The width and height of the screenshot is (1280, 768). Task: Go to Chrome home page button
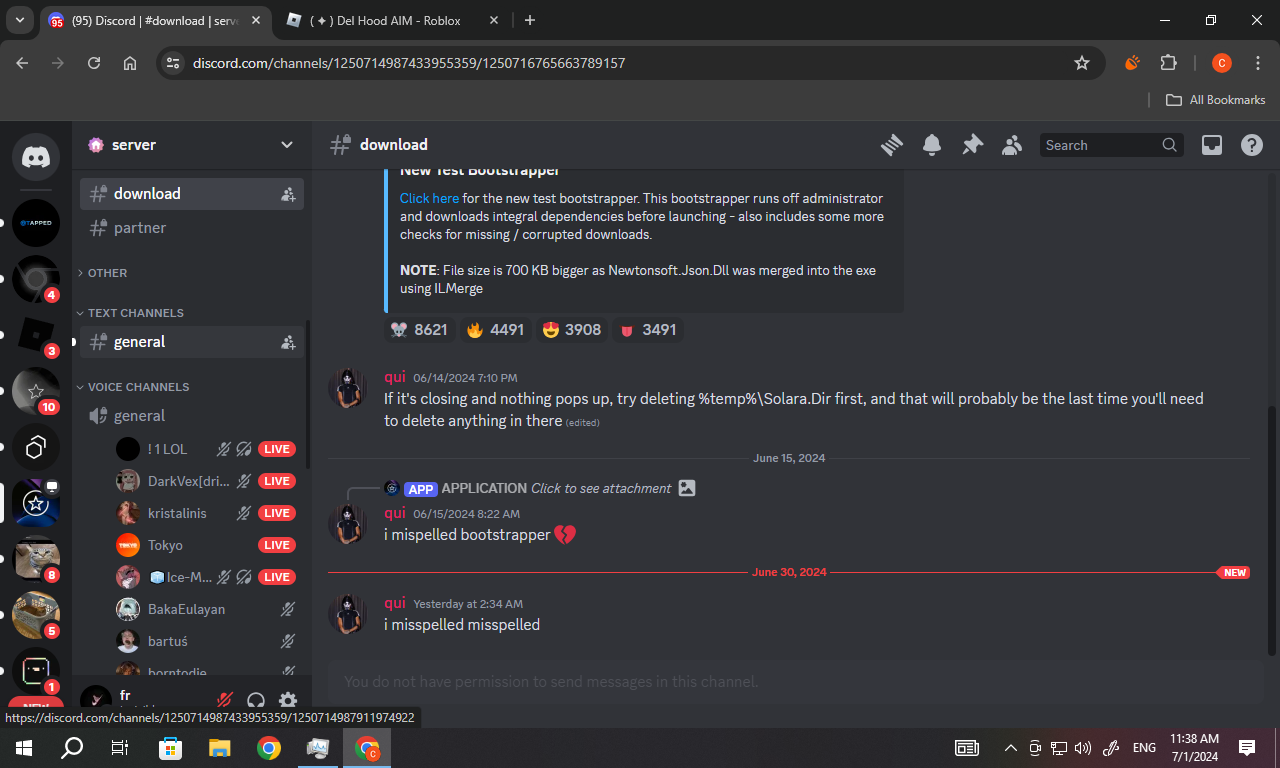pos(130,63)
